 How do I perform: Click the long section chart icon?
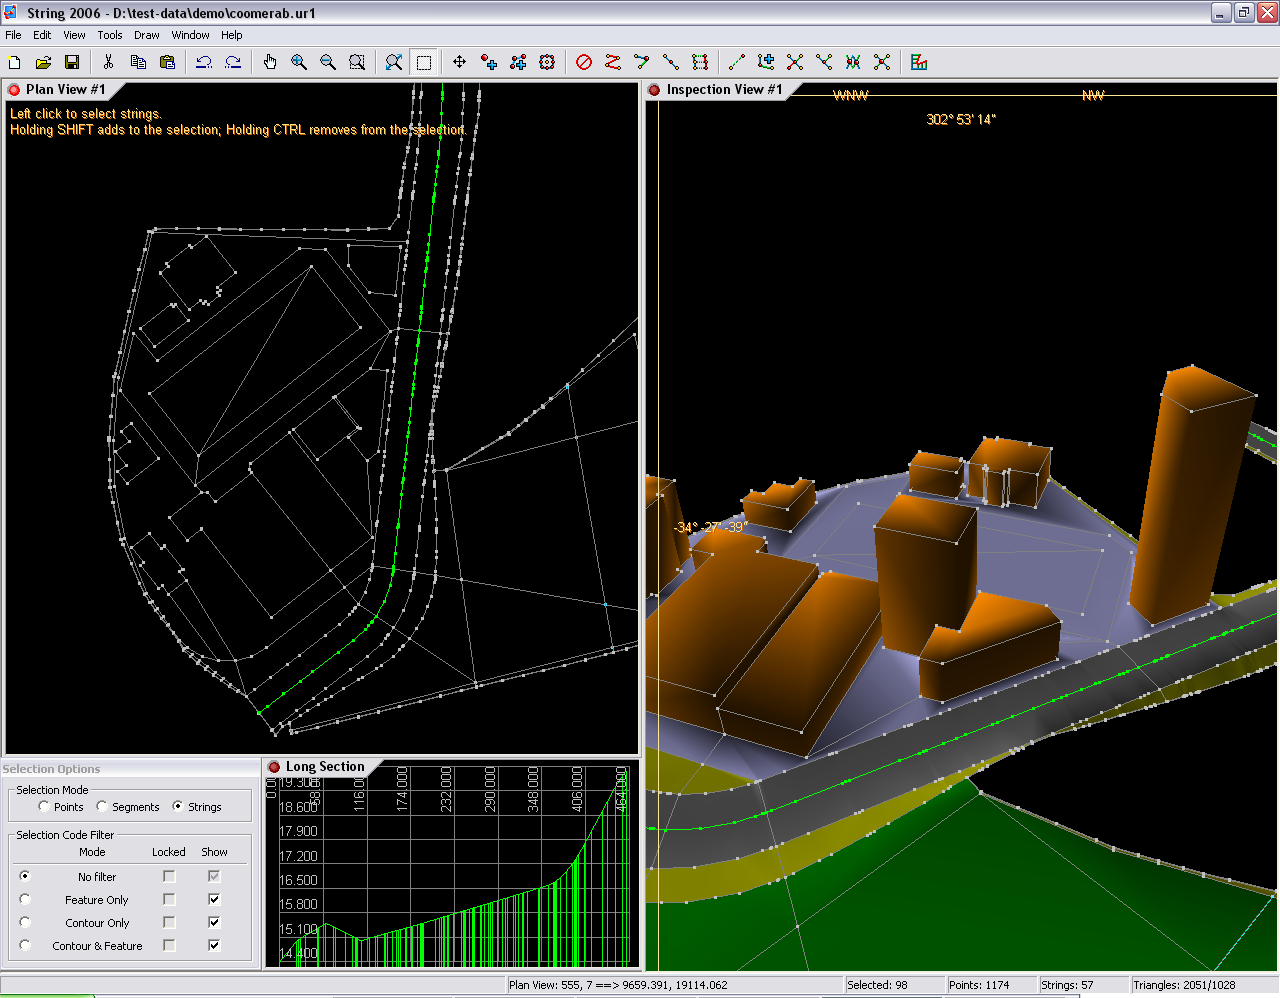click(x=919, y=62)
